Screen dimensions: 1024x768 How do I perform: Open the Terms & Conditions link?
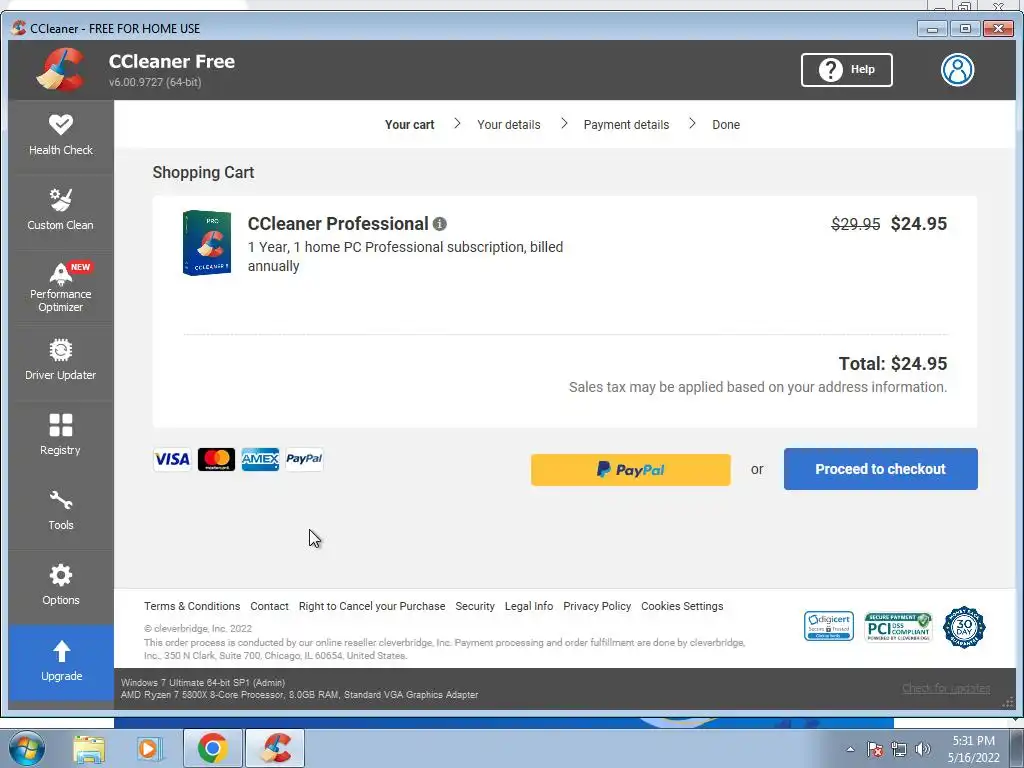[x=192, y=606]
